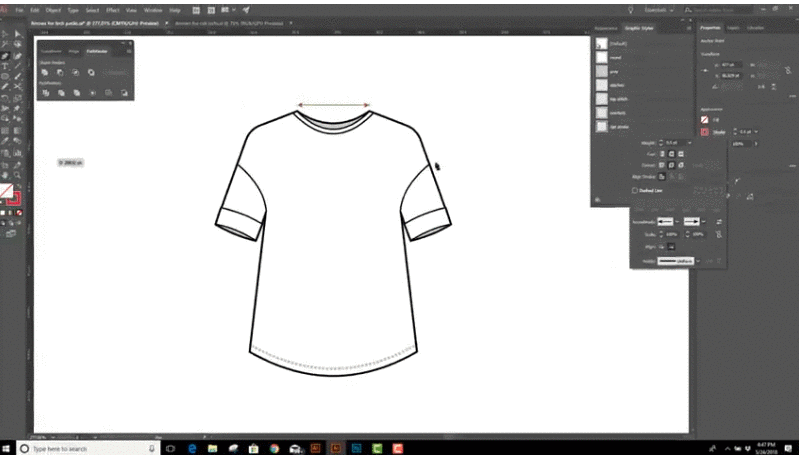Select the Lasso tool
The height and width of the screenshot is (455, 799).
[18, 45]
